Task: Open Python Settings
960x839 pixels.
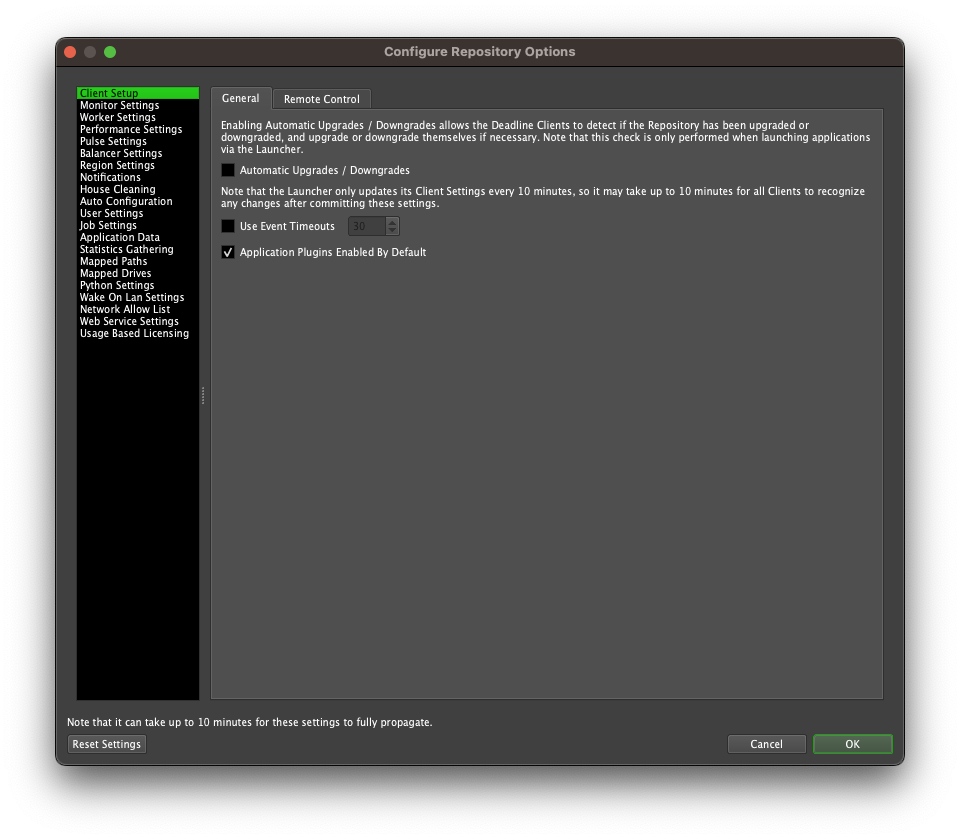Action: pos(138,285)
